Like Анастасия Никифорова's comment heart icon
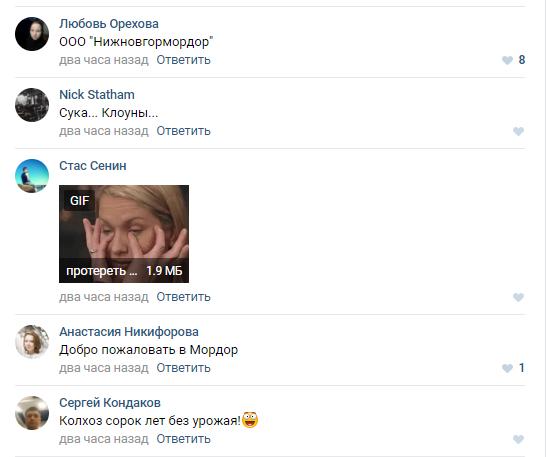Image resolution: width=546 pixels, height=457 pixels. 507,368
